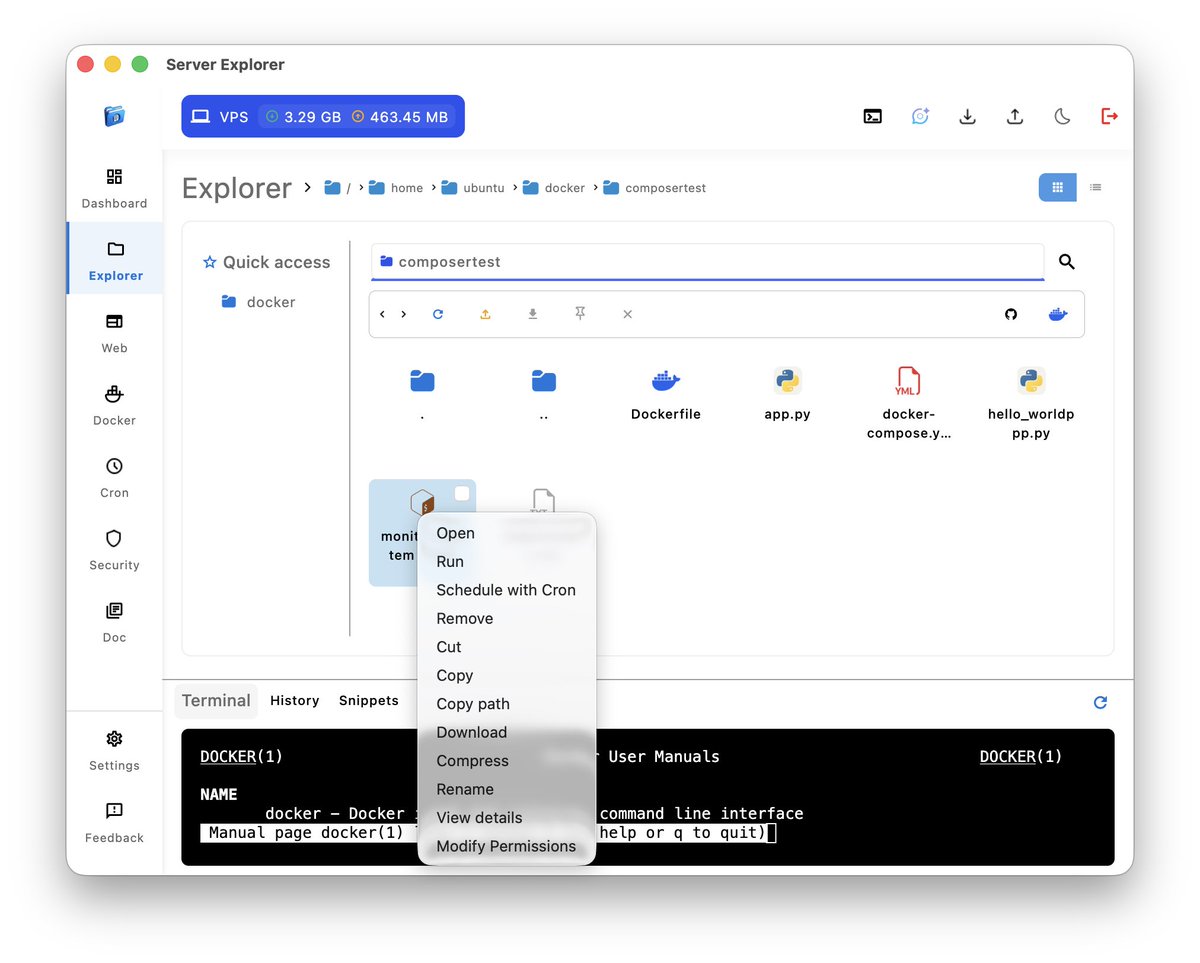Open the Docker section in the sidebar
The image size is (1200, 963).
(114, 405)
